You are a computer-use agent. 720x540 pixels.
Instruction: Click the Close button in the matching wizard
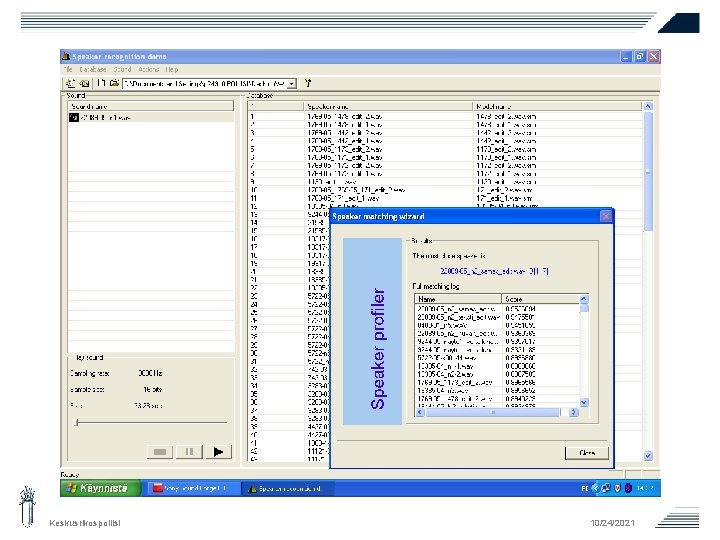point(587,453)
